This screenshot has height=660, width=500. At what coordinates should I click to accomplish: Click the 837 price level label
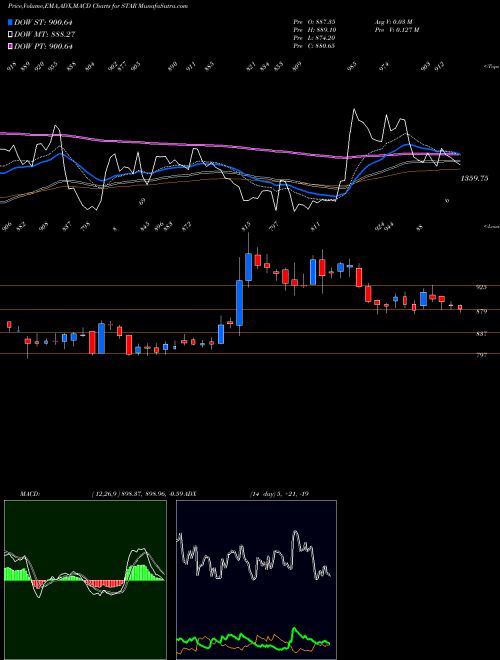click(481, 333)
